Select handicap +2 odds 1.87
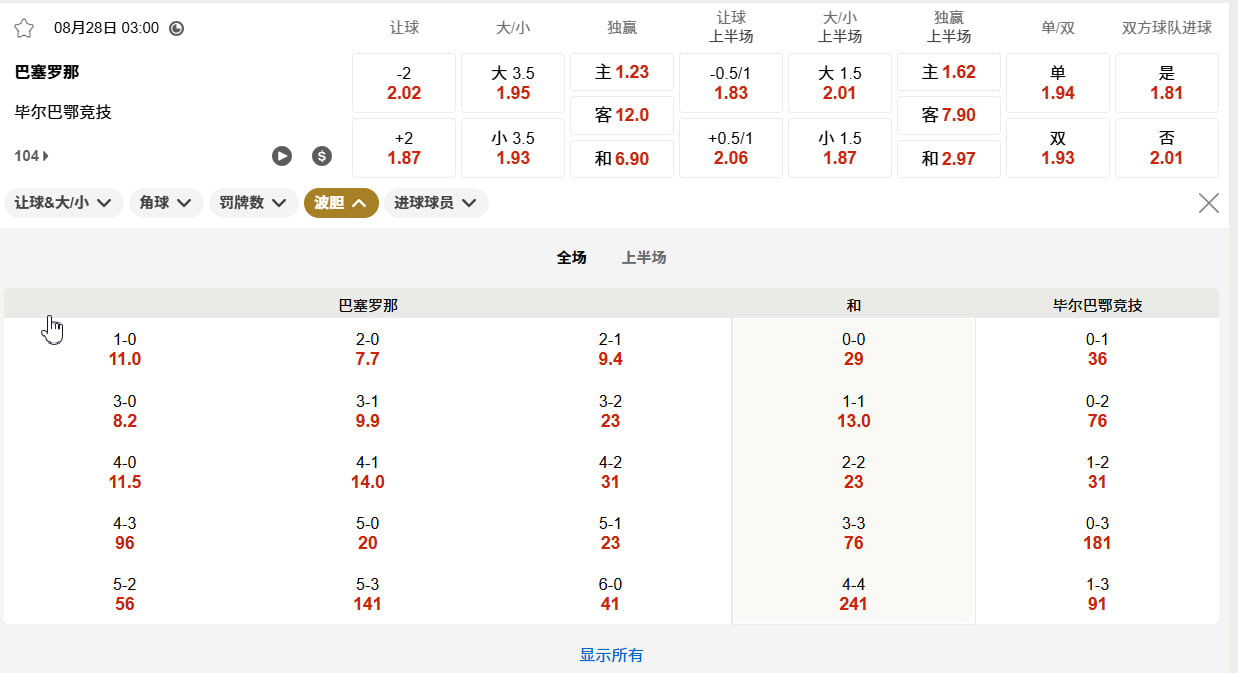Screen dimensions: 1238x673 [404, 148]
